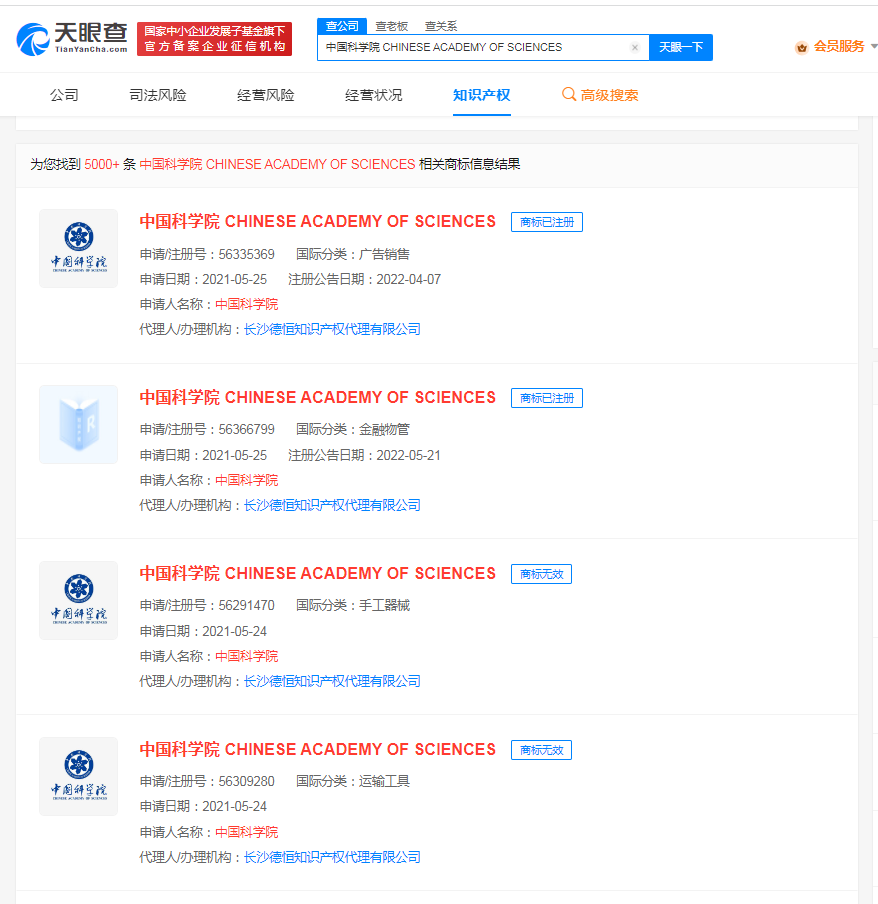Image resolution: width=878 pixels, height=904 pixels.
Task: Open the 金融物管 trademark title link
Action: coord(318,397)
